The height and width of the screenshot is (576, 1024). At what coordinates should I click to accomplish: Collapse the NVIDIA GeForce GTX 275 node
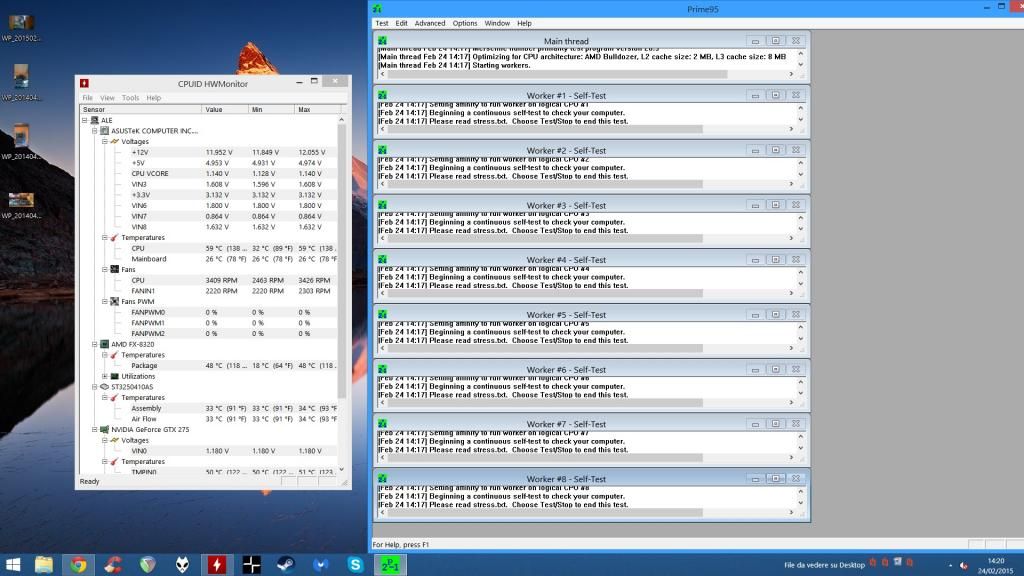coord(94,429)
